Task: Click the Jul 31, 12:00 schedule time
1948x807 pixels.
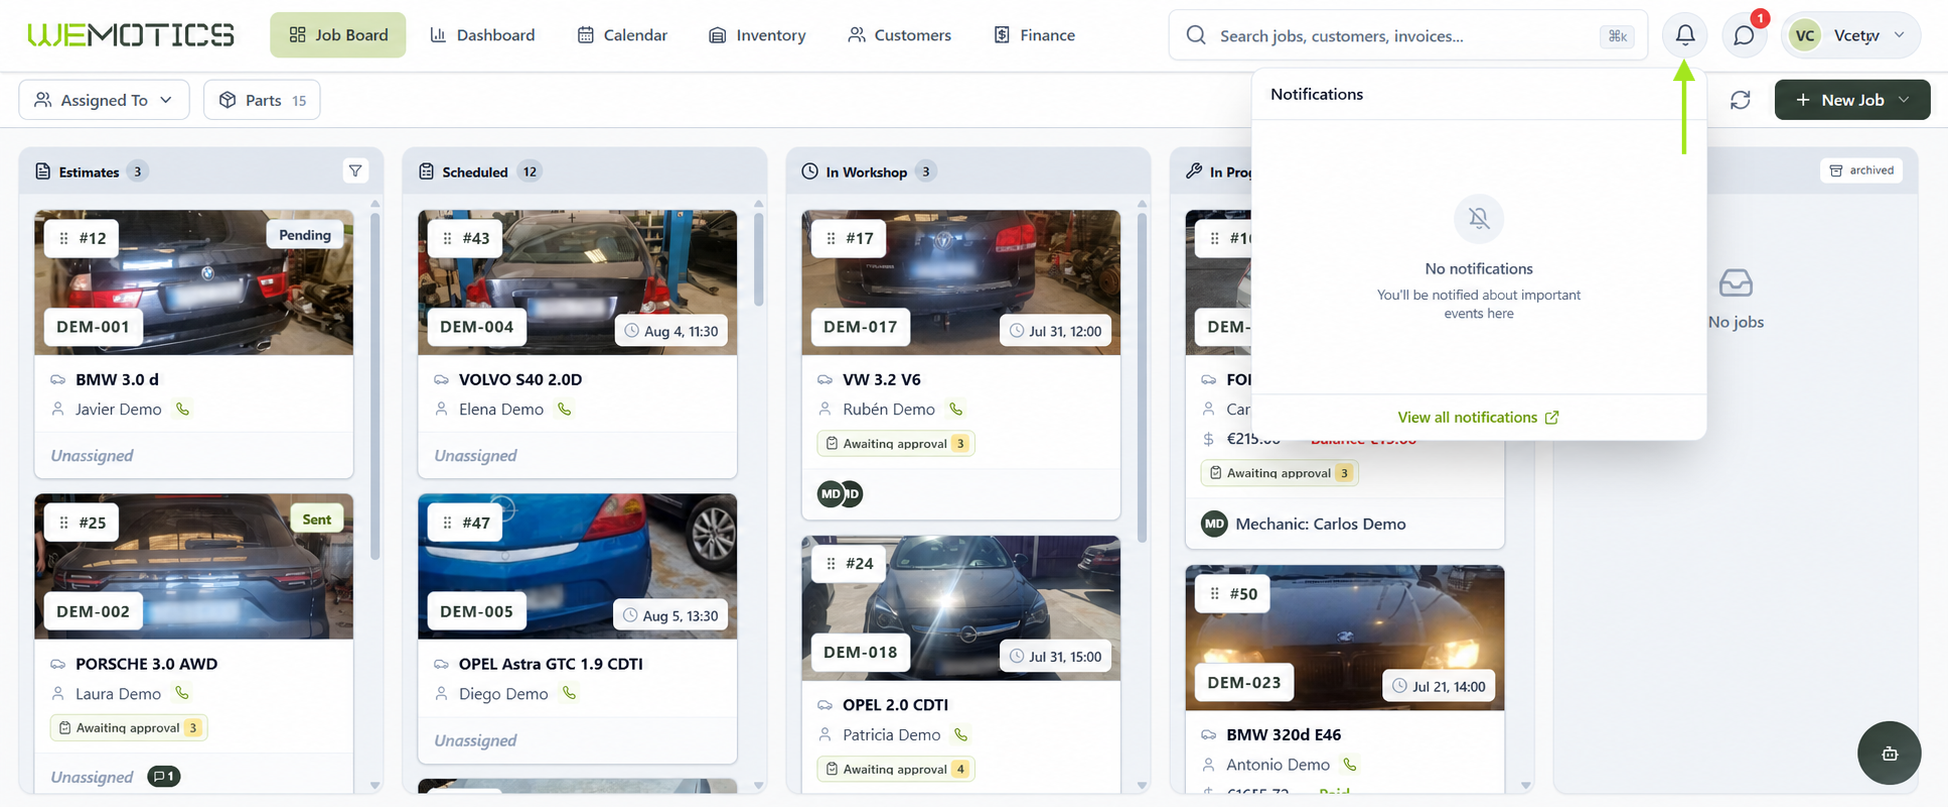Action: click(x=1055, y=331)
